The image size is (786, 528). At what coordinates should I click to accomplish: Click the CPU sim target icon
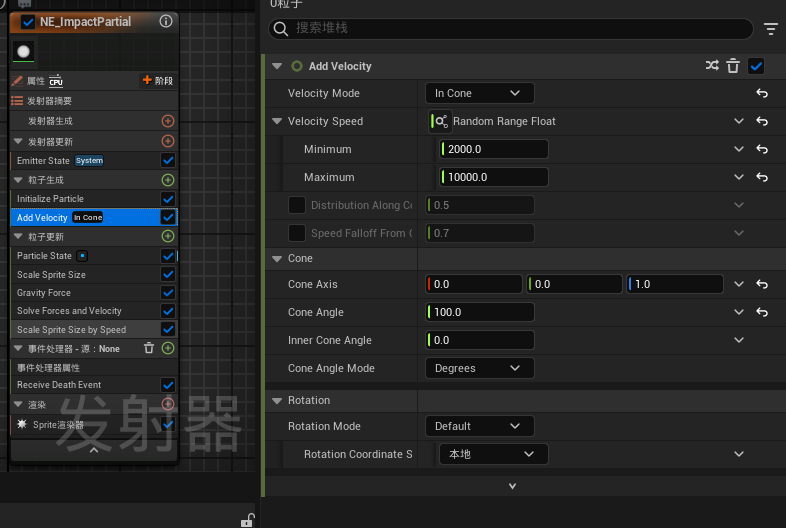tap(56, 81)
